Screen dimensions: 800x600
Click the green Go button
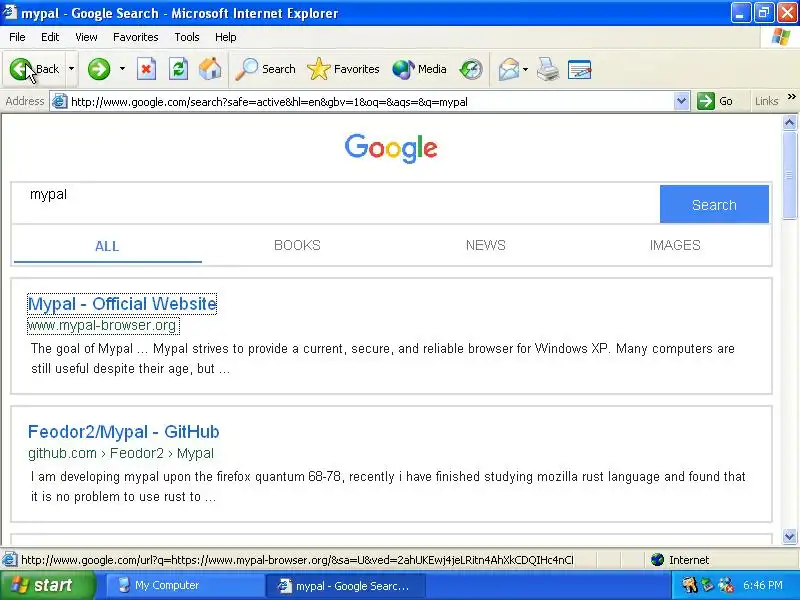[715, 101]
